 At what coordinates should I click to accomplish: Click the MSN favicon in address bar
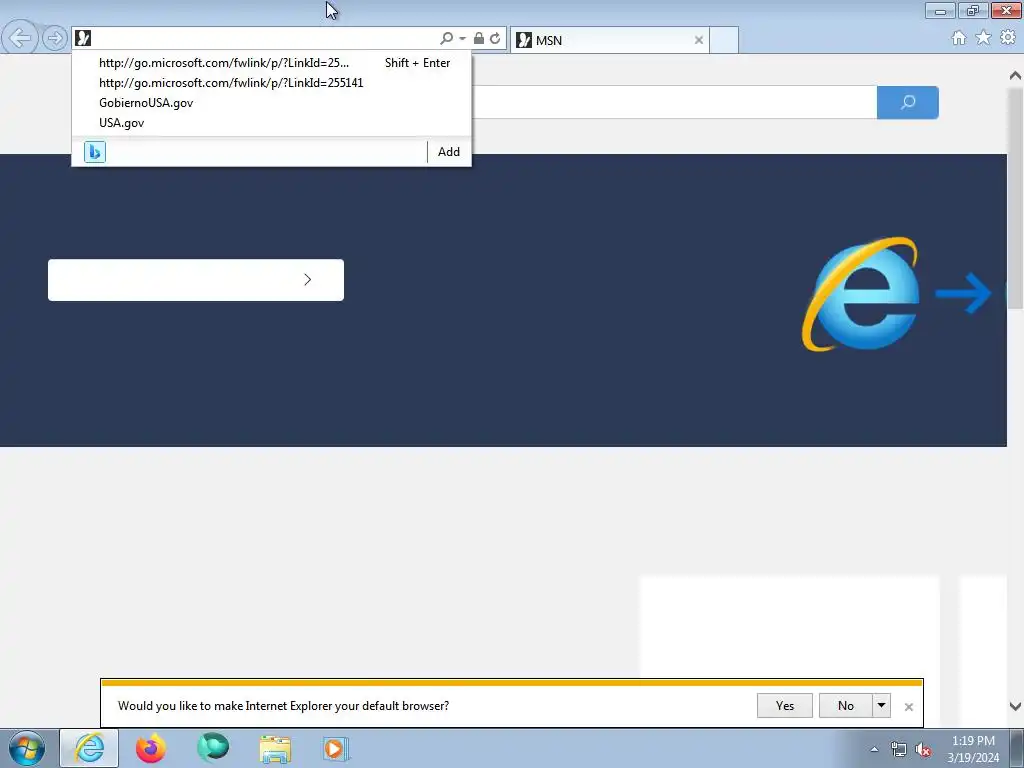(x=83, y=38)
